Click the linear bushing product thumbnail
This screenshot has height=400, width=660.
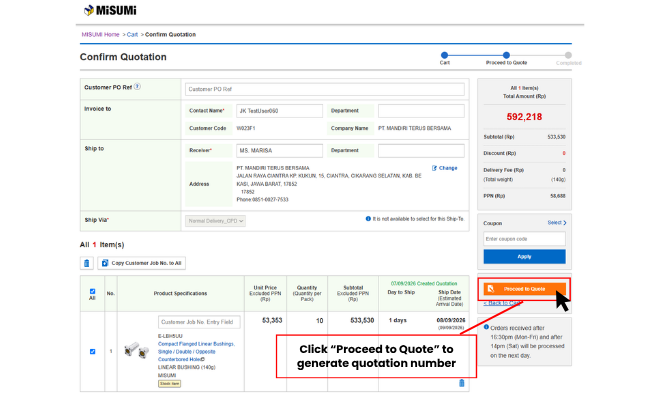point(137,350)
